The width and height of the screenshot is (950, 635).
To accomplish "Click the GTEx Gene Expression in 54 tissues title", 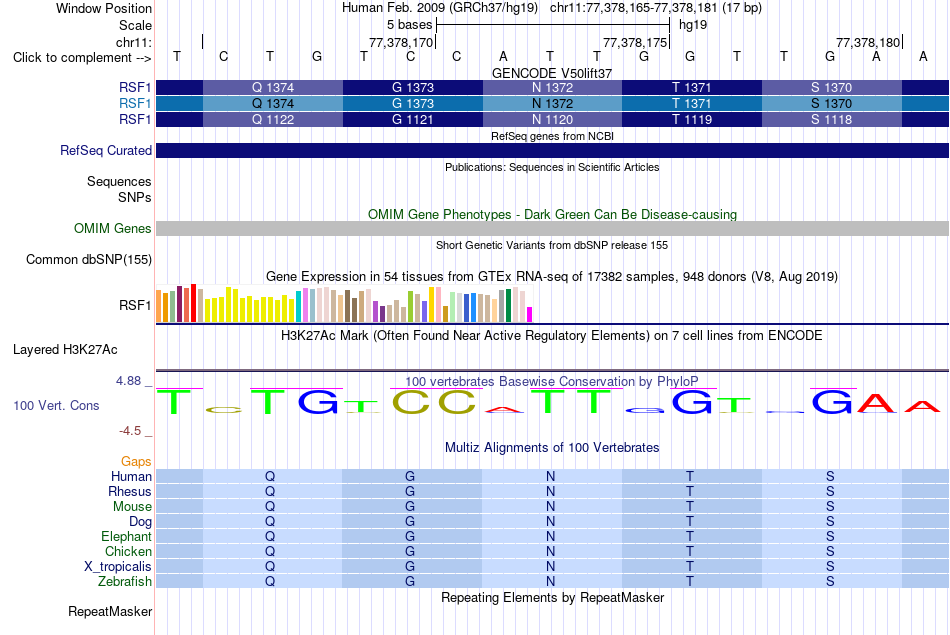I will (x=552, y=277).
